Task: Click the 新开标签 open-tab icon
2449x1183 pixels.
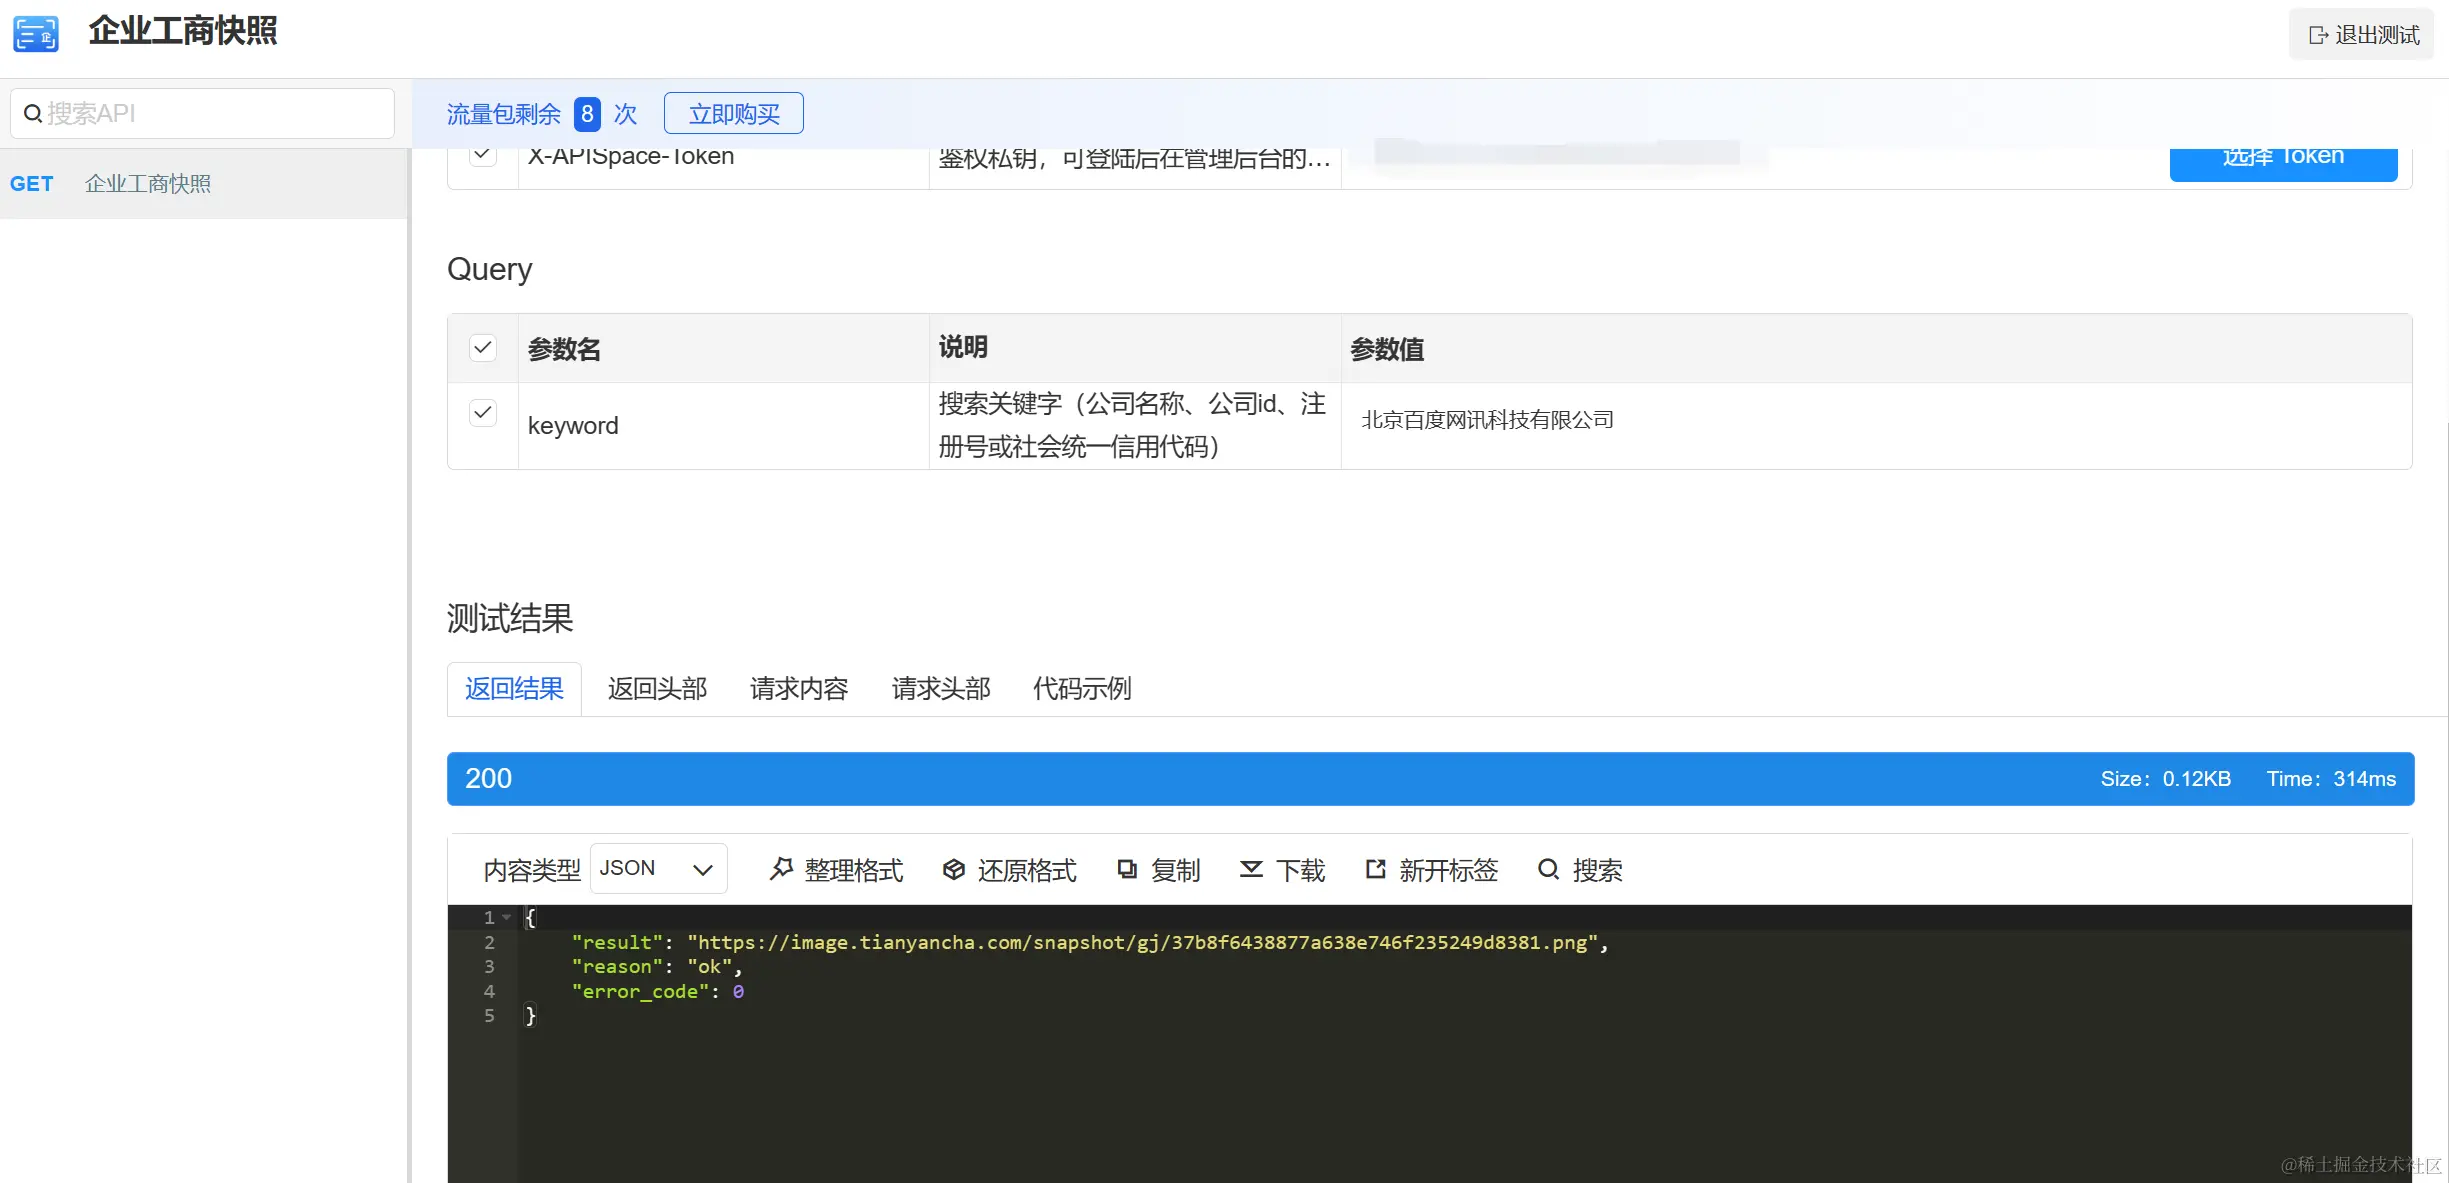Action: 1376,869
